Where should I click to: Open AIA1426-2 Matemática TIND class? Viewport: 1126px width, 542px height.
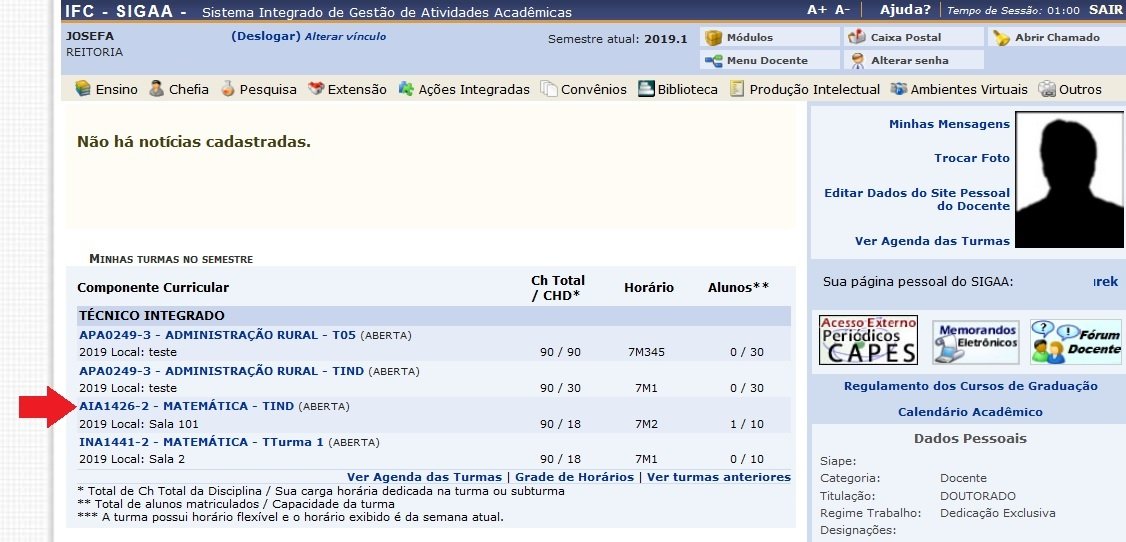[187, 406]
